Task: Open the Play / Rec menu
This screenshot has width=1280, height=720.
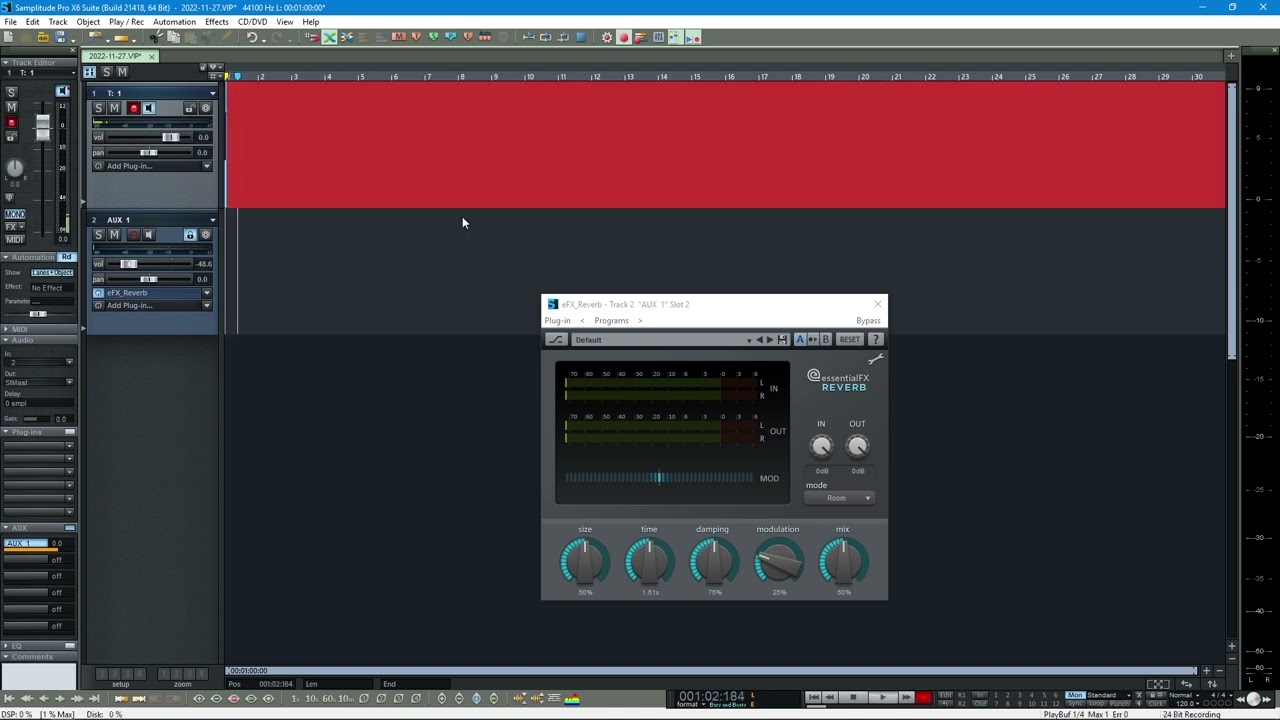Action: (126, 22)
